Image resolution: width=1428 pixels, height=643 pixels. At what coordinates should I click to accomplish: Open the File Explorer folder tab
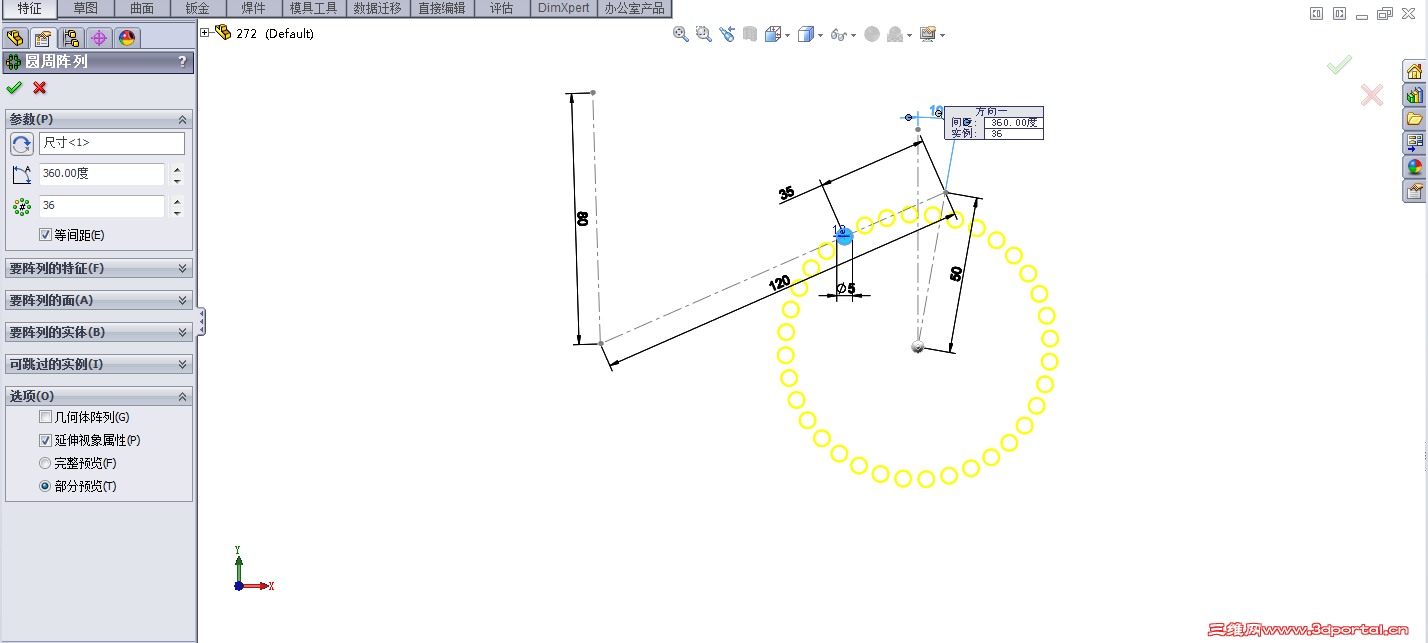click(1414, 120)
